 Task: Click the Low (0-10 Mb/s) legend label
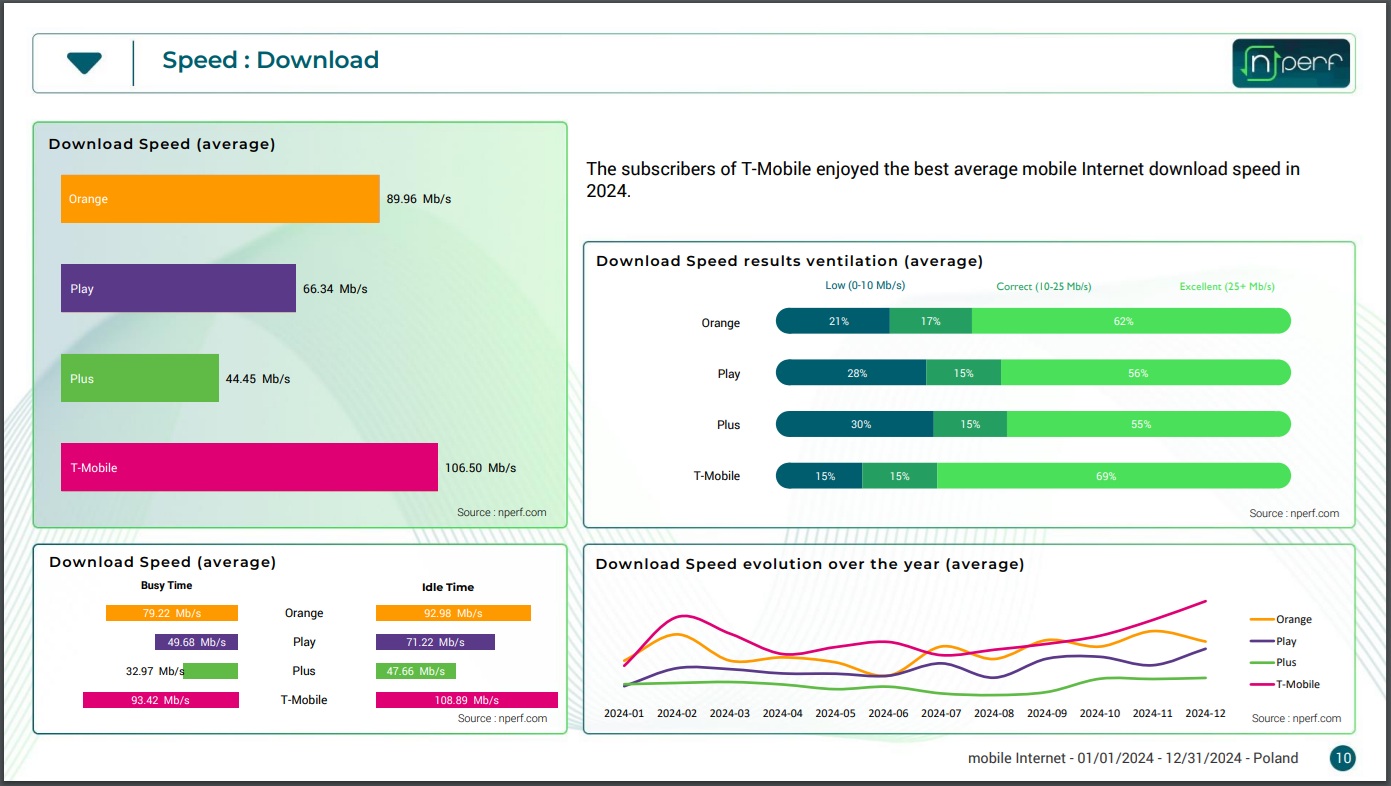point(864,286)
